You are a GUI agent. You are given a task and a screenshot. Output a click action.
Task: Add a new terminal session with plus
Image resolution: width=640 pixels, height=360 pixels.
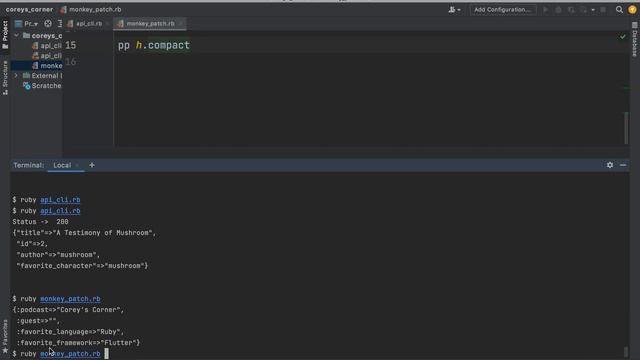pyautogui.click(x=92, y=165)
